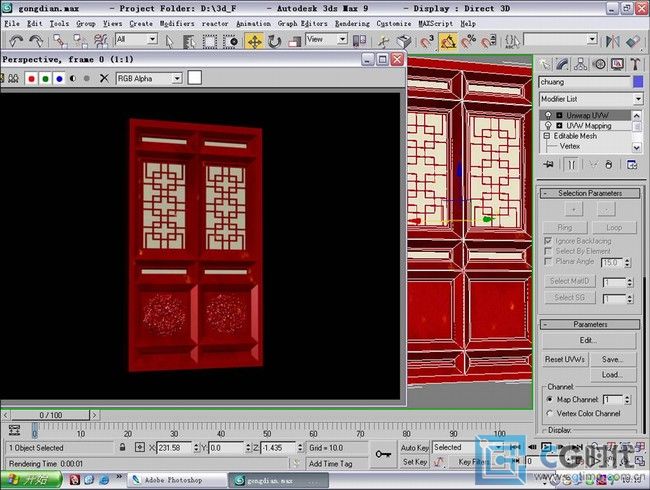Open the Modifiers menu

[x=177, y=24]
